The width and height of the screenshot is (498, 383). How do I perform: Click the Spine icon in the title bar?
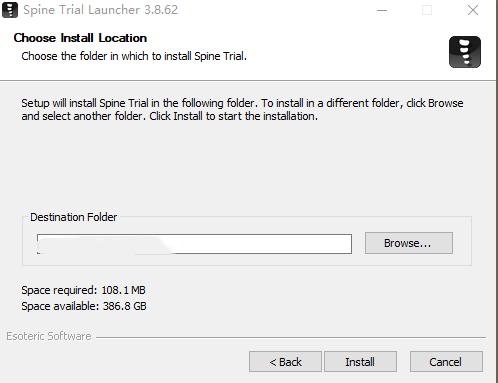point(10,10)
